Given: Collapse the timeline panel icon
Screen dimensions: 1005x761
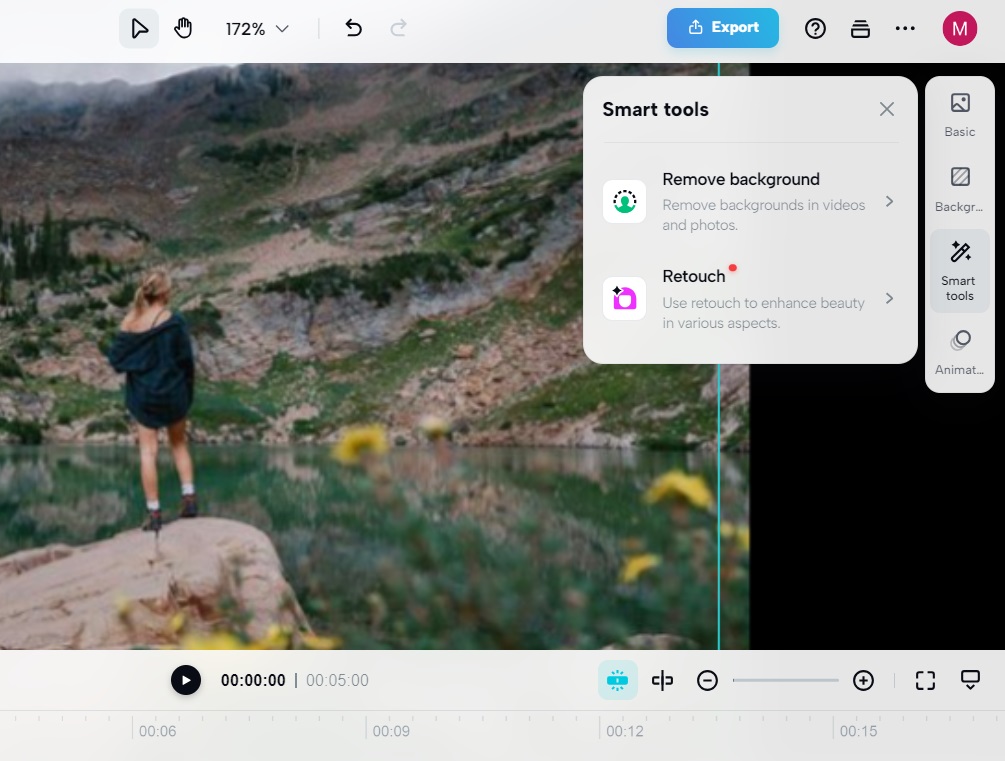Looking at the screenshot, I should (970, 680).
